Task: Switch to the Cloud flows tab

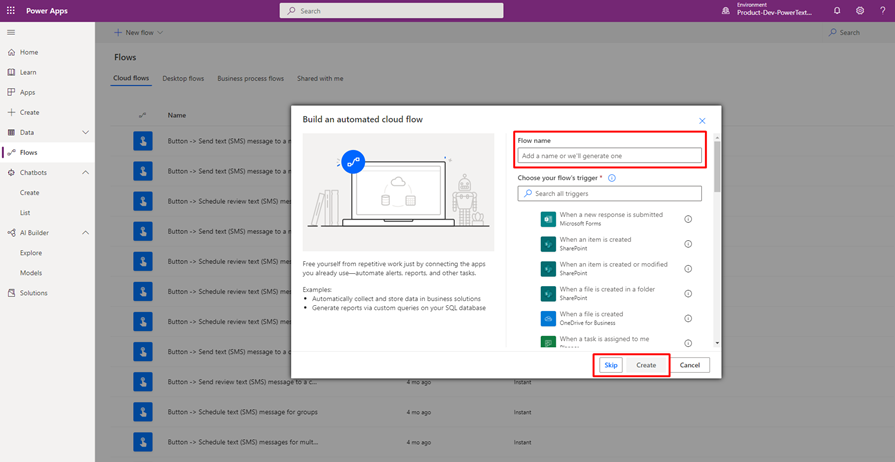Action: click(x=131, y=78)
